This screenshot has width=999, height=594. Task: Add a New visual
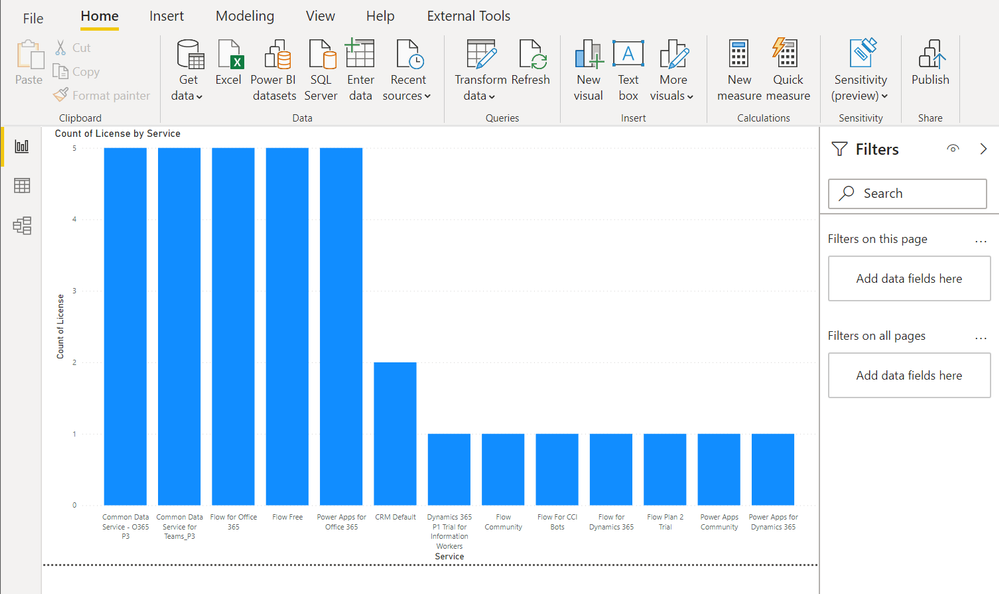tap(588, 70)
